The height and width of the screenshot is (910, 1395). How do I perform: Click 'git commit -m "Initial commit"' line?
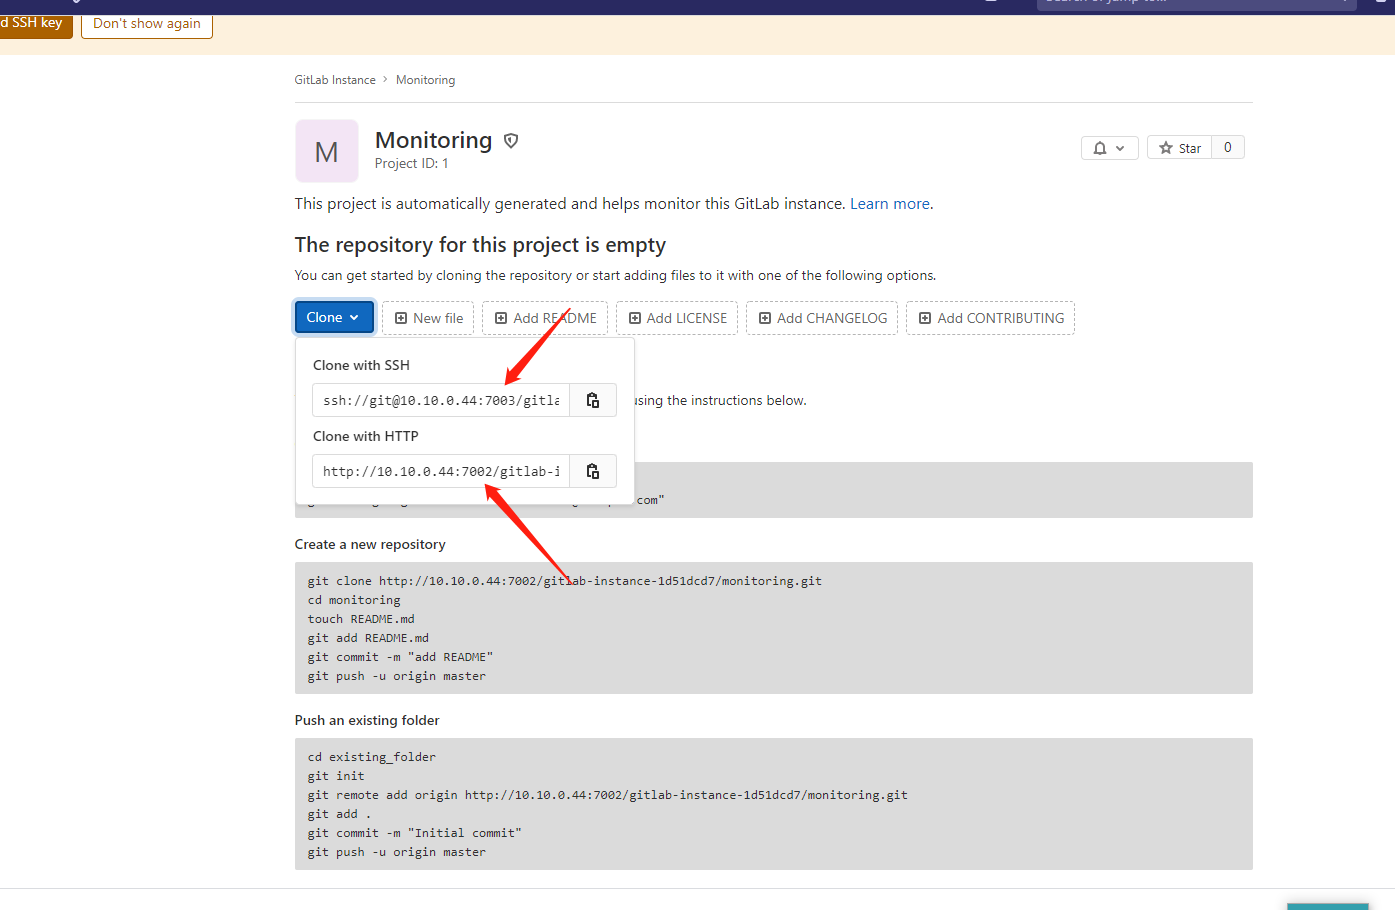click(x=415, y=833)
